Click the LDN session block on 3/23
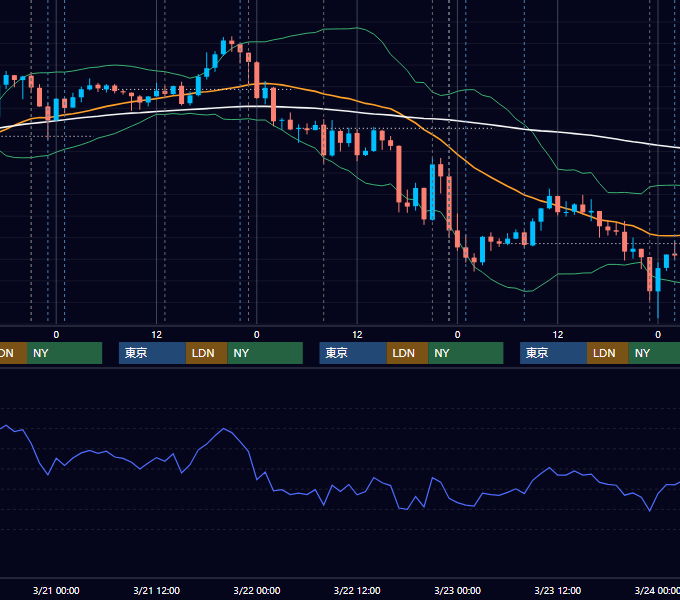Screen dimensions: 680x600 pyautogui.click(x=608, y=353)
